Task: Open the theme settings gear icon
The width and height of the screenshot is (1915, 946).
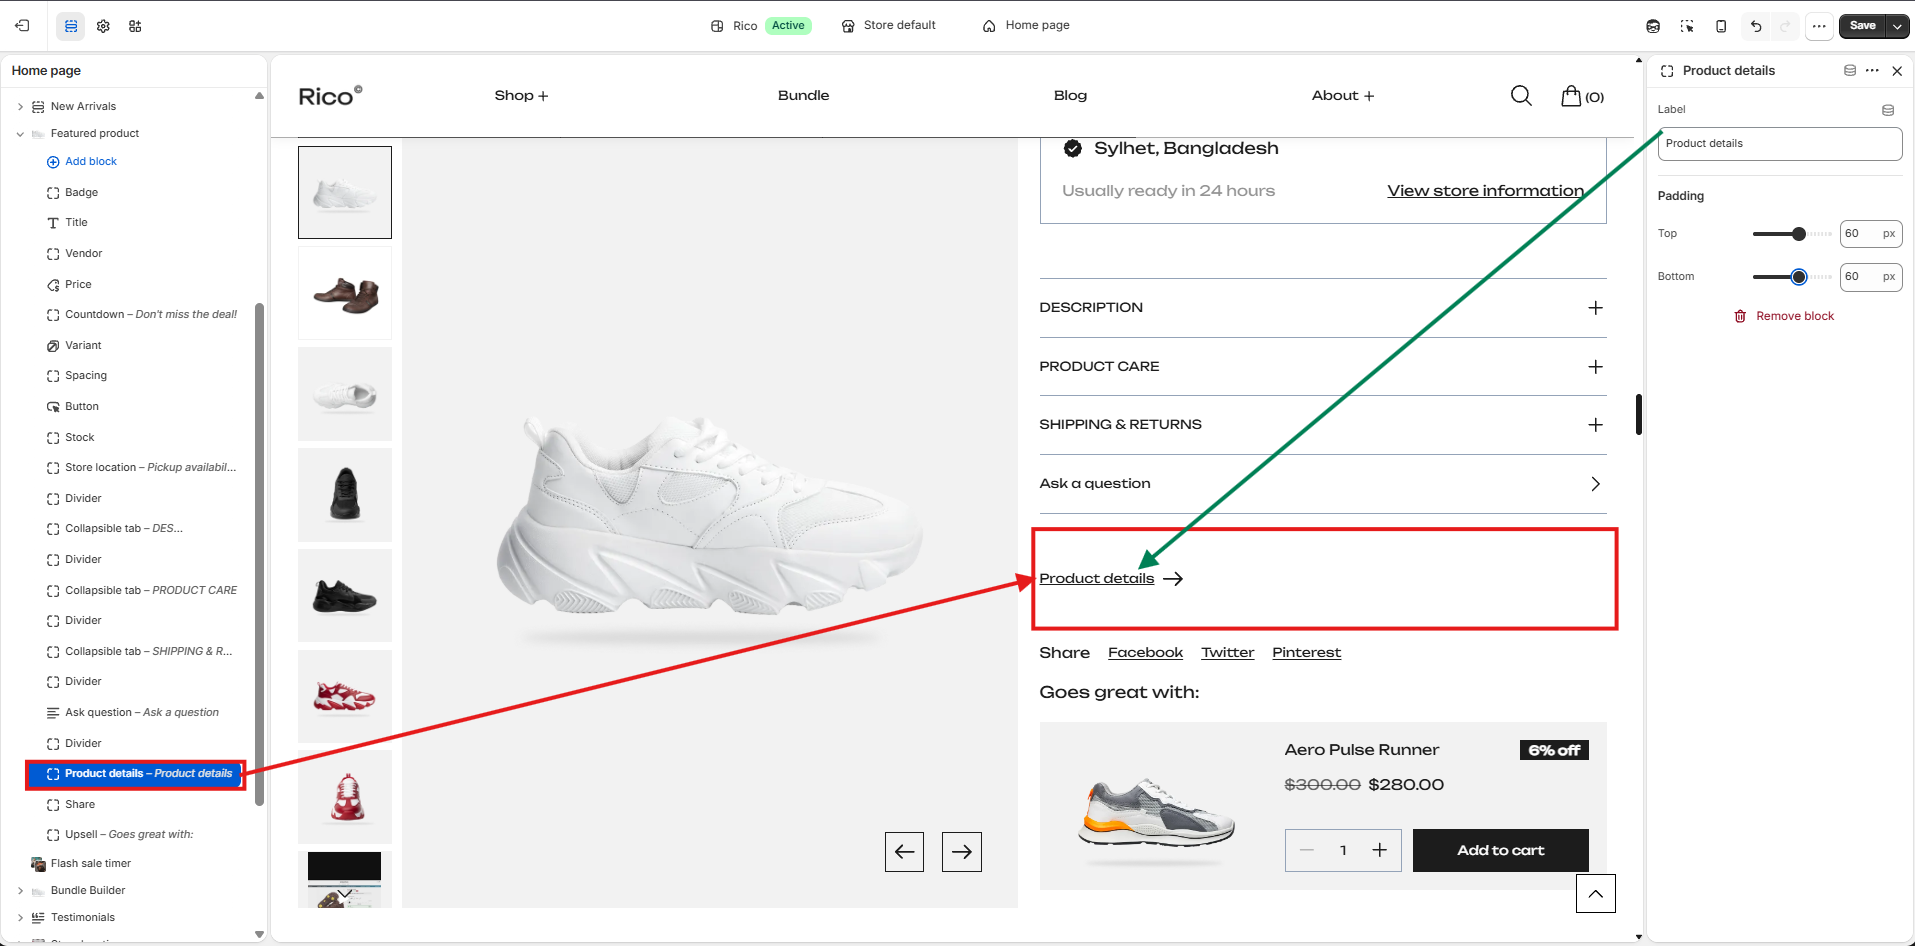Action: coord(103,26)
